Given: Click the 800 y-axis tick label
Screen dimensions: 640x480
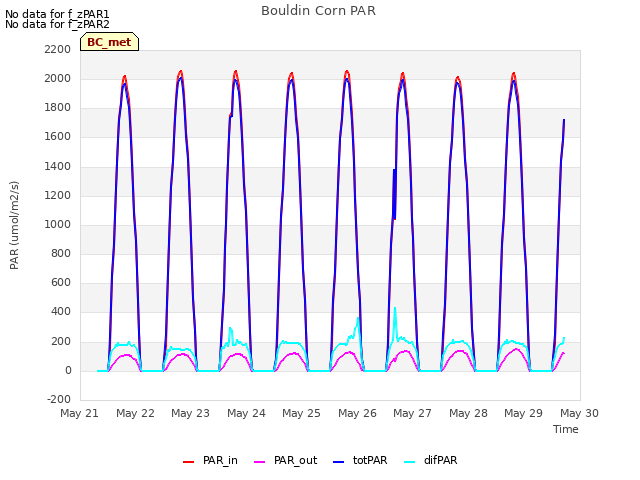Looking at the screenshot, I should [x=61, y=253].
